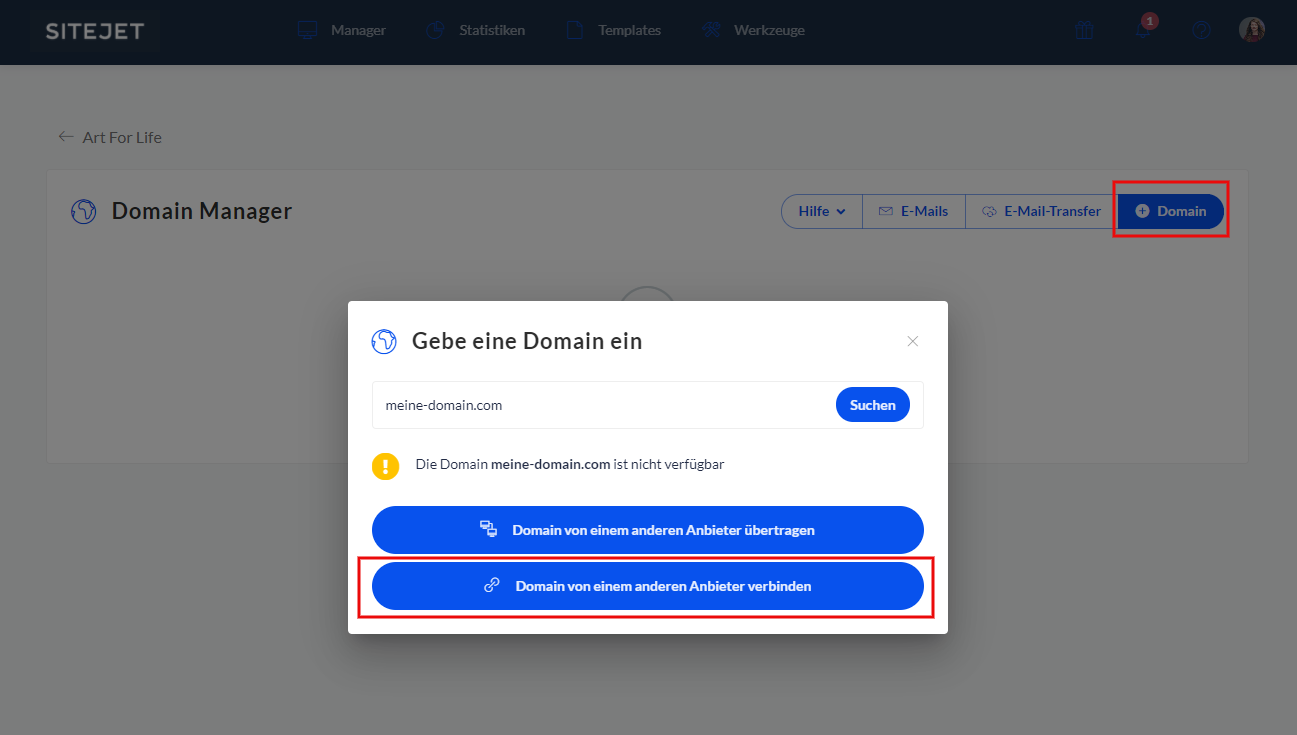Open the user profile avatar
The image size is (1297, 735).
[1251, 30]
